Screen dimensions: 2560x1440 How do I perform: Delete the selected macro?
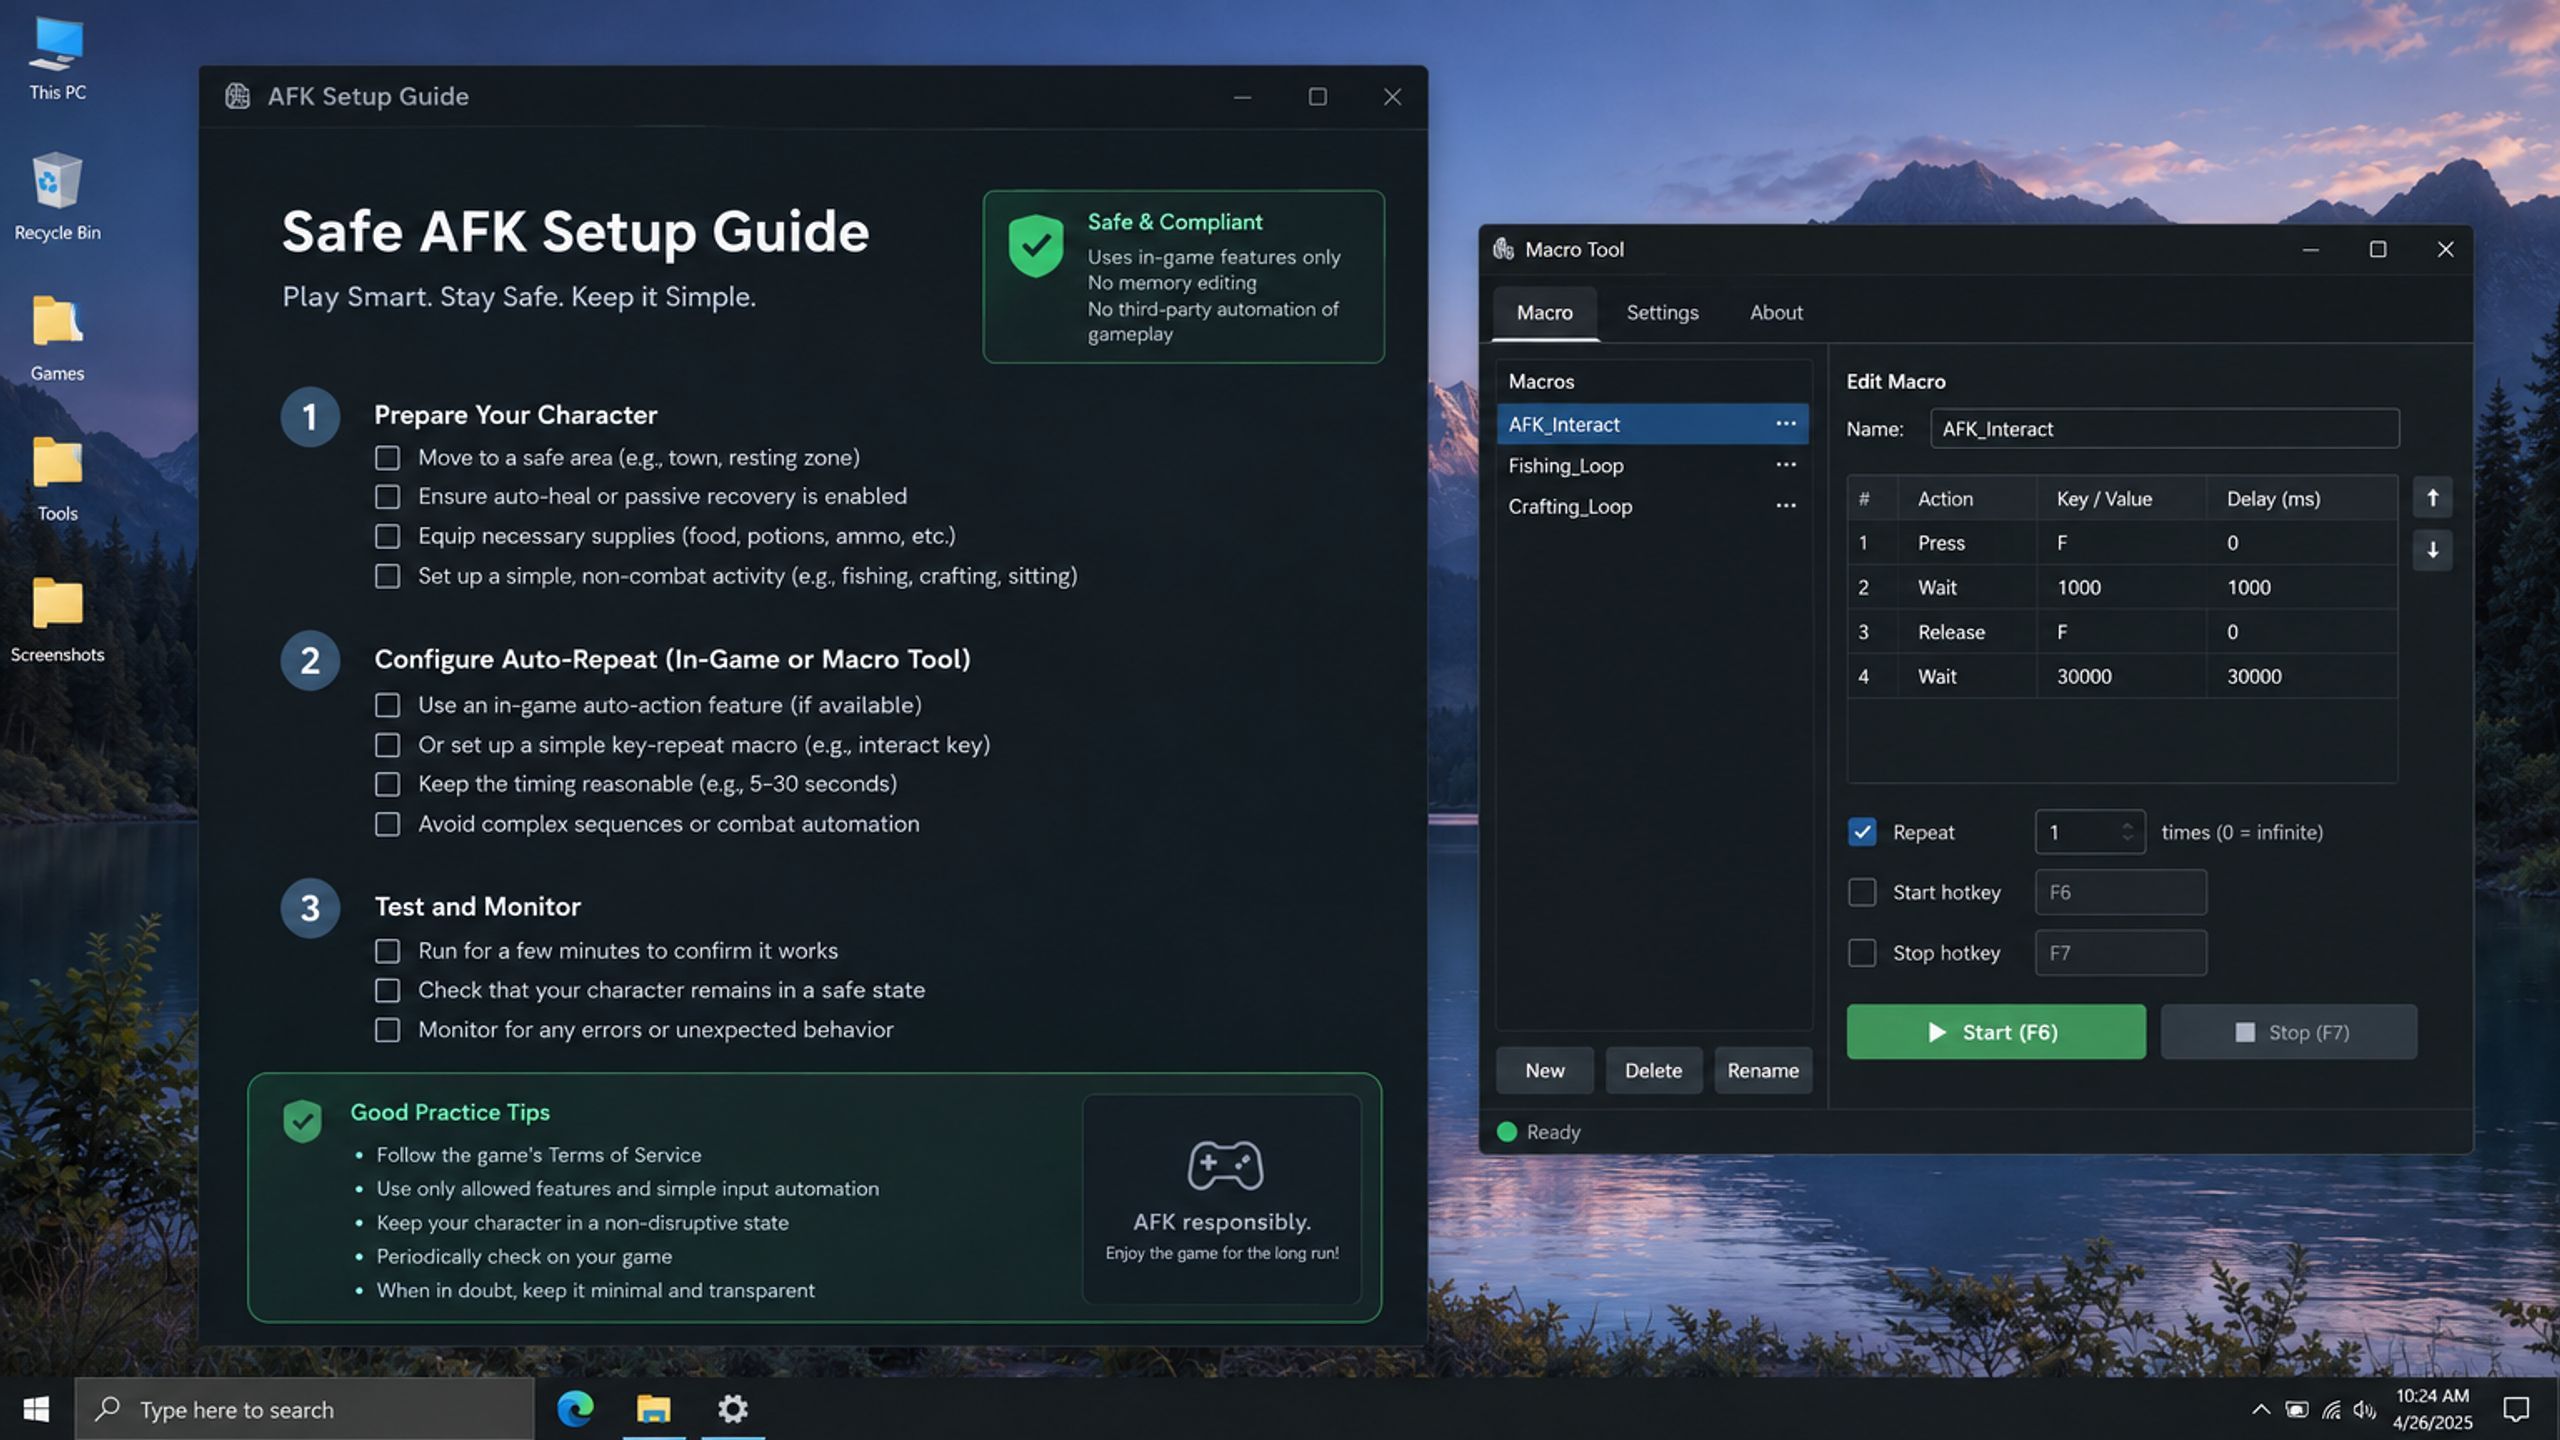click(x=1653, y=1071)
